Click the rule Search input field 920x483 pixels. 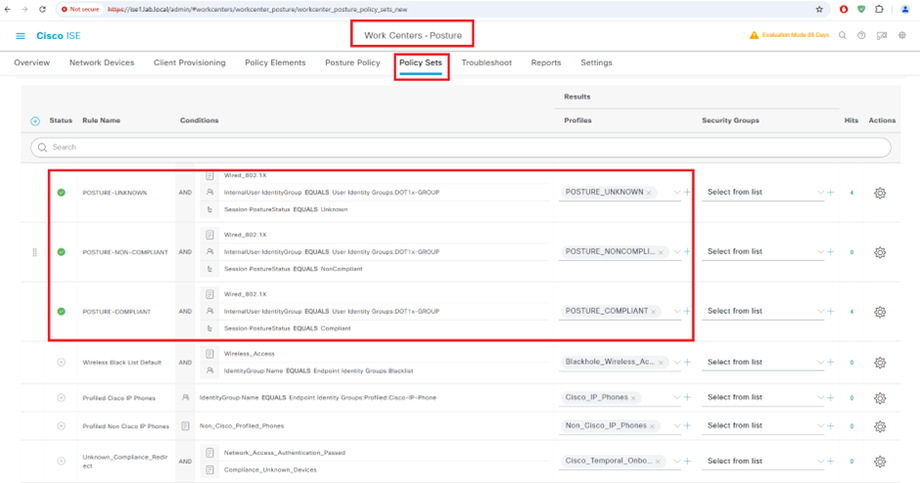pos(461,147)
